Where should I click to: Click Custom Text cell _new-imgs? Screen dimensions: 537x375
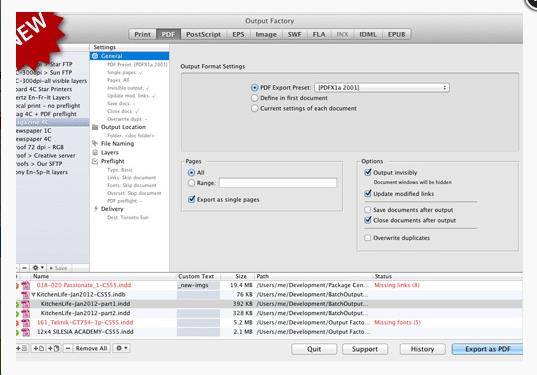coord(198,285)
